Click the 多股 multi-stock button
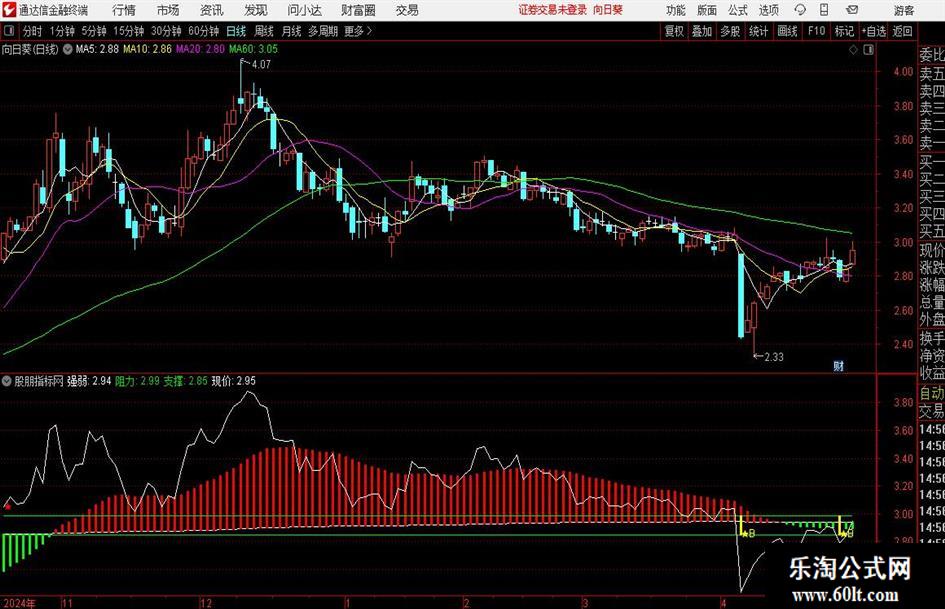945x609 pixels. pos(730,31)
